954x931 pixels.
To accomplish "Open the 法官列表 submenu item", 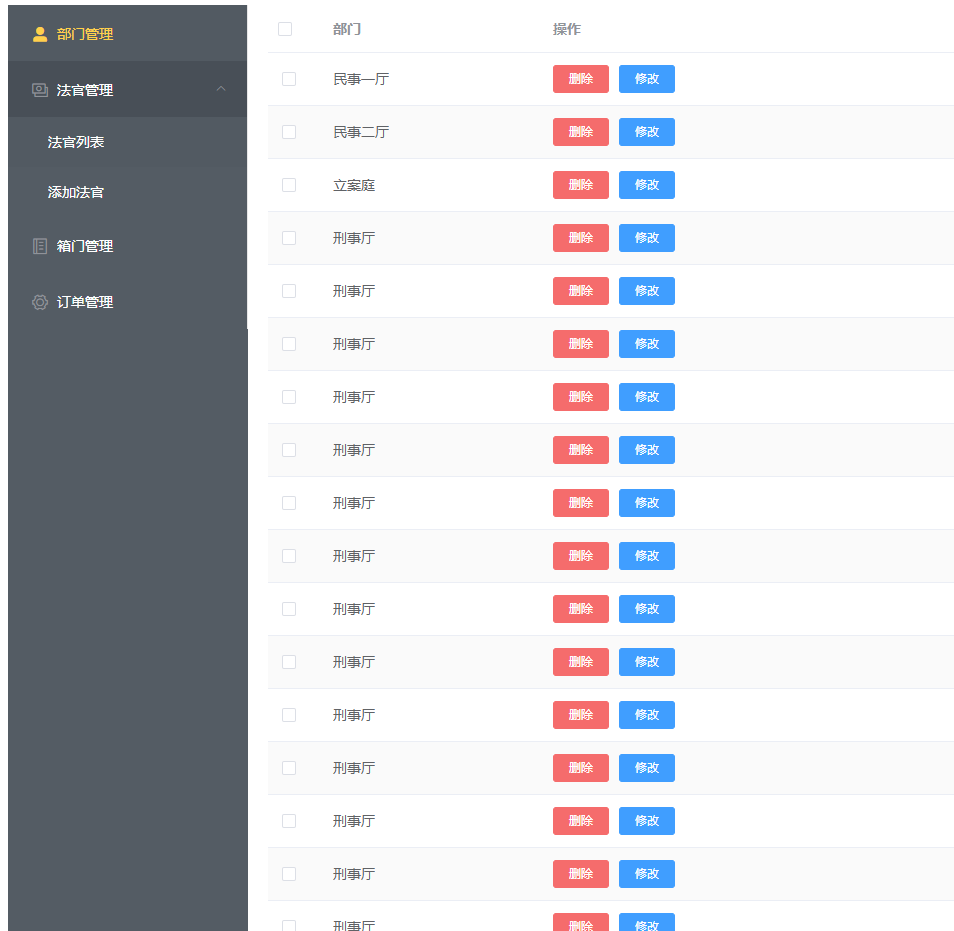I will coord(76,142).
